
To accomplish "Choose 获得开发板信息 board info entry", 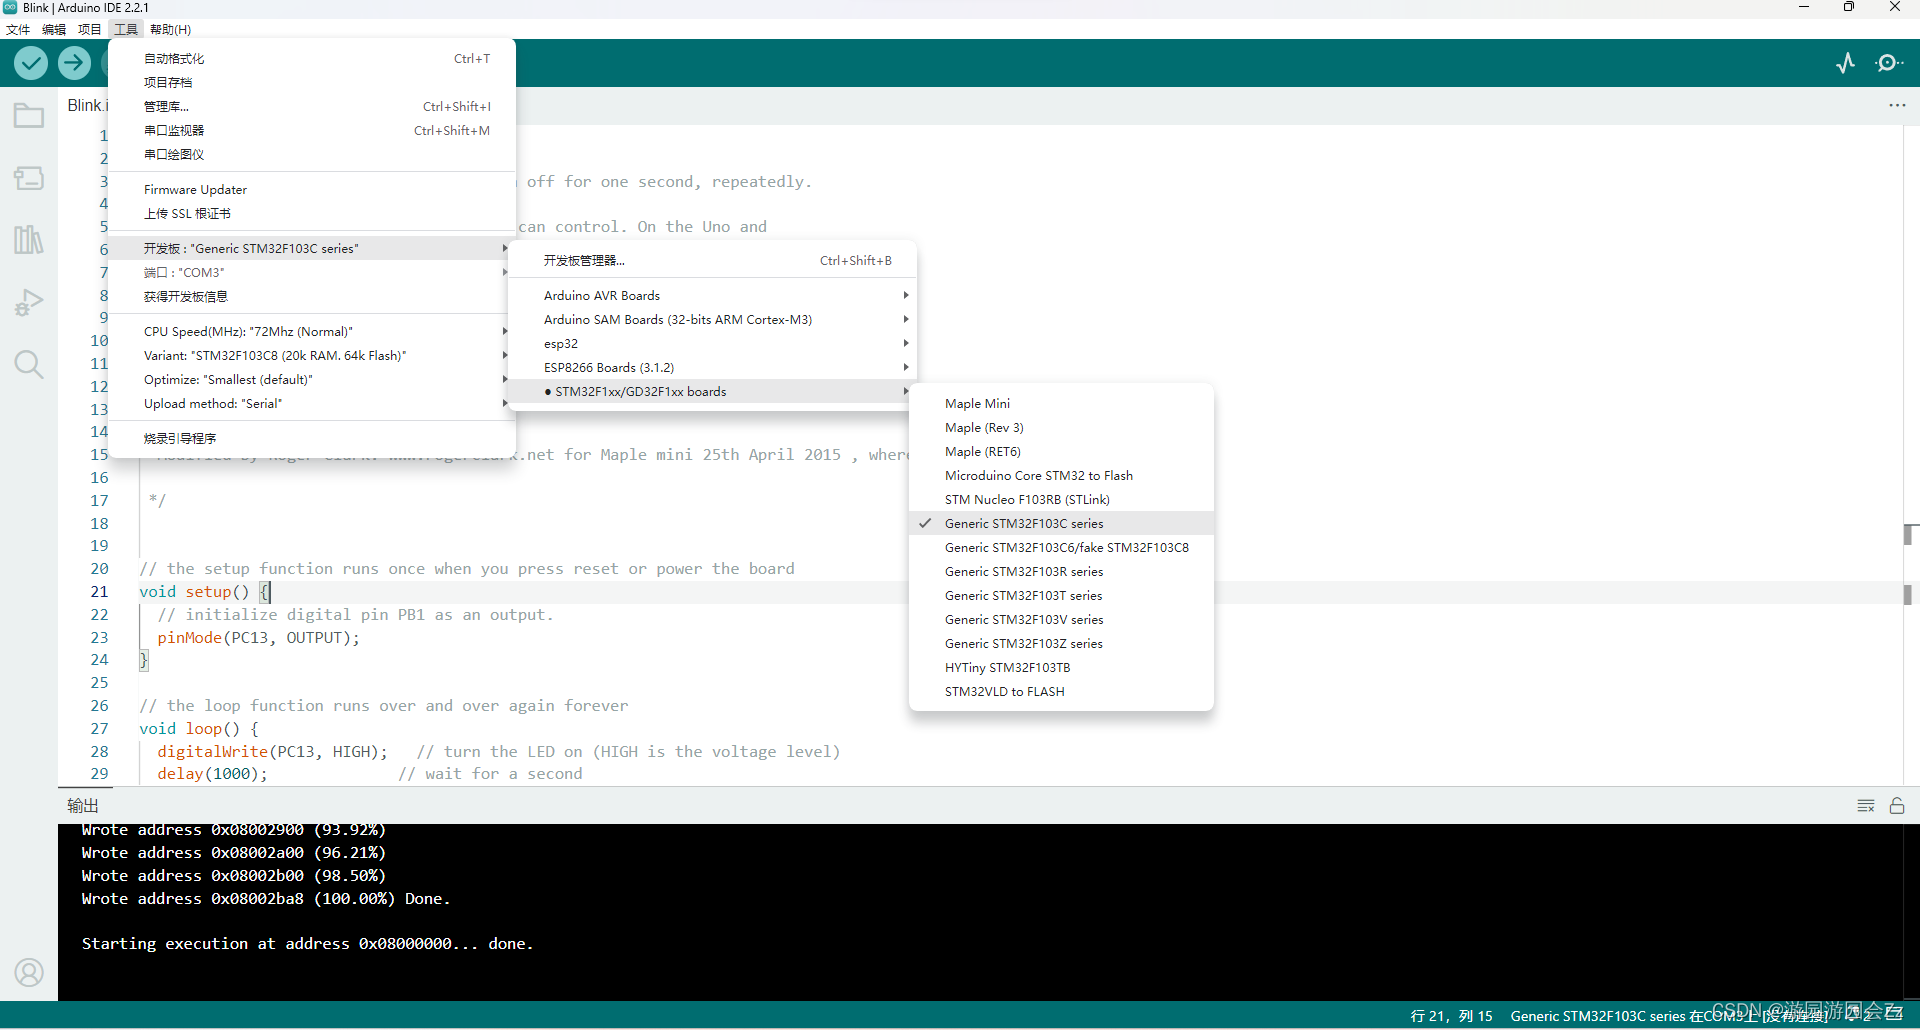I will (x=311, y=296).
